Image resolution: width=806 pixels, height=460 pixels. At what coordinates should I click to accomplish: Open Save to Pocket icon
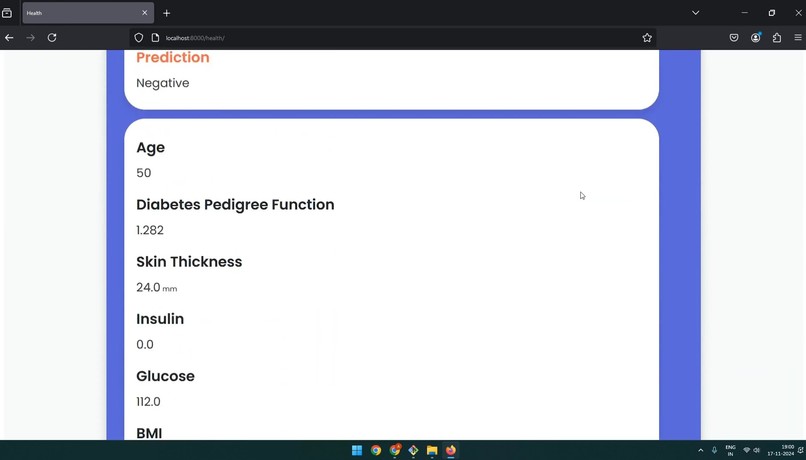pyautogui.click(x=734, y=38)
